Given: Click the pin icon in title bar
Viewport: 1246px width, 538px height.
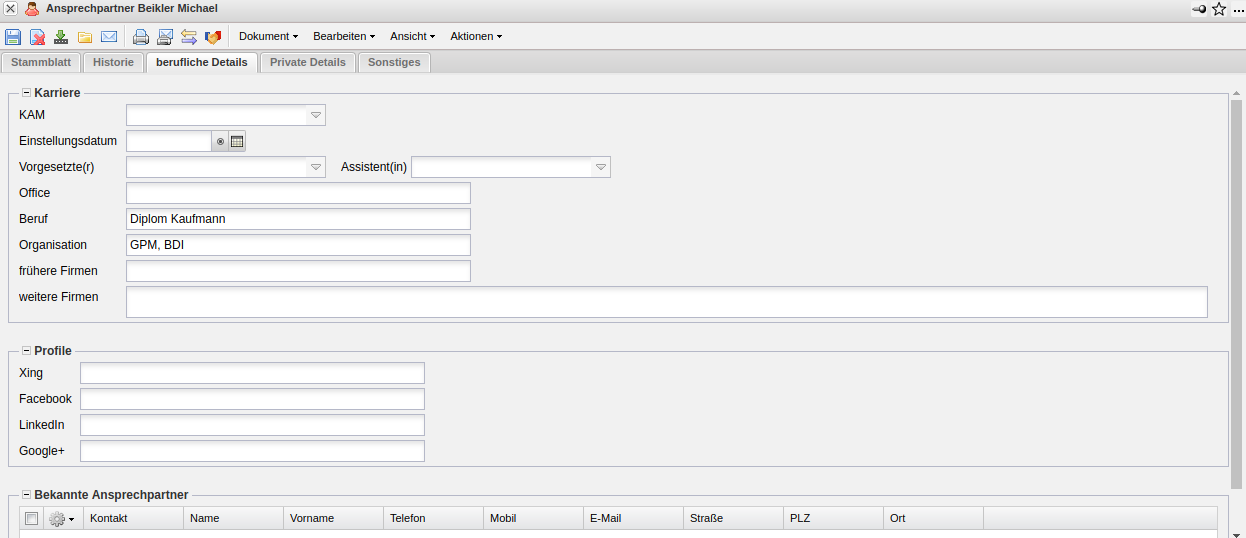Looking at the screenshot, I should (x=1199, y=9).
